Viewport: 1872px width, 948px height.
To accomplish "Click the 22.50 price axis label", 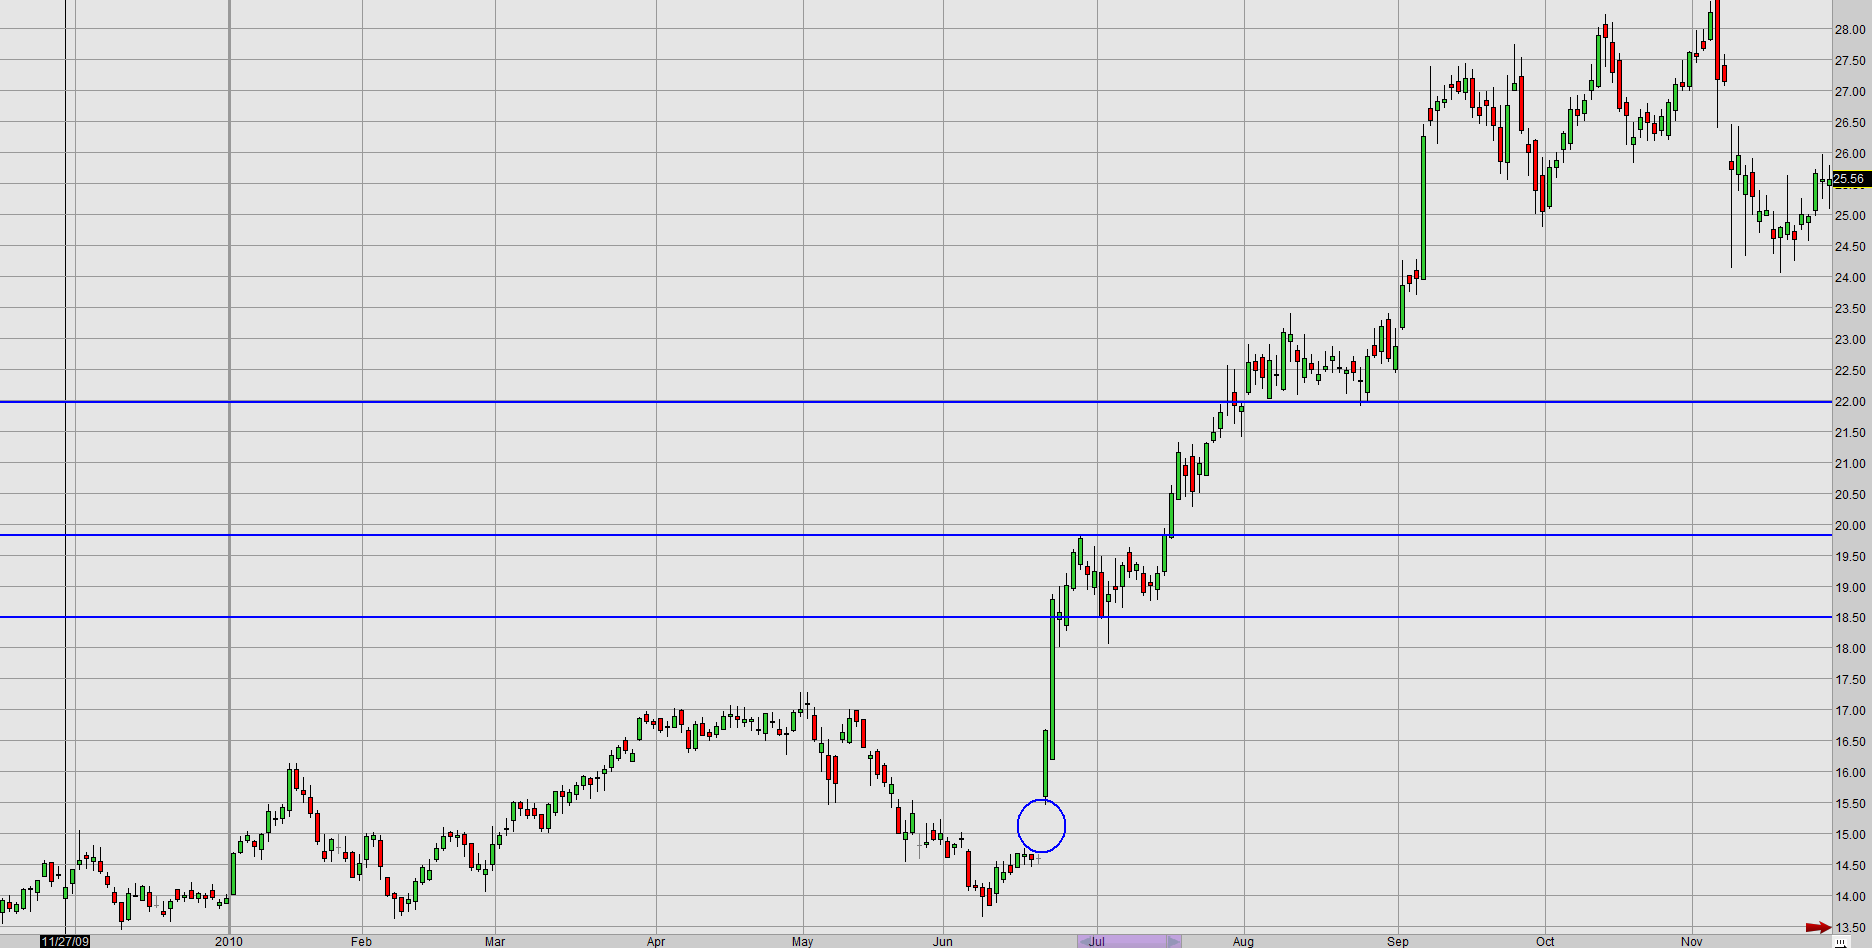I will [x=1849, y=371].
